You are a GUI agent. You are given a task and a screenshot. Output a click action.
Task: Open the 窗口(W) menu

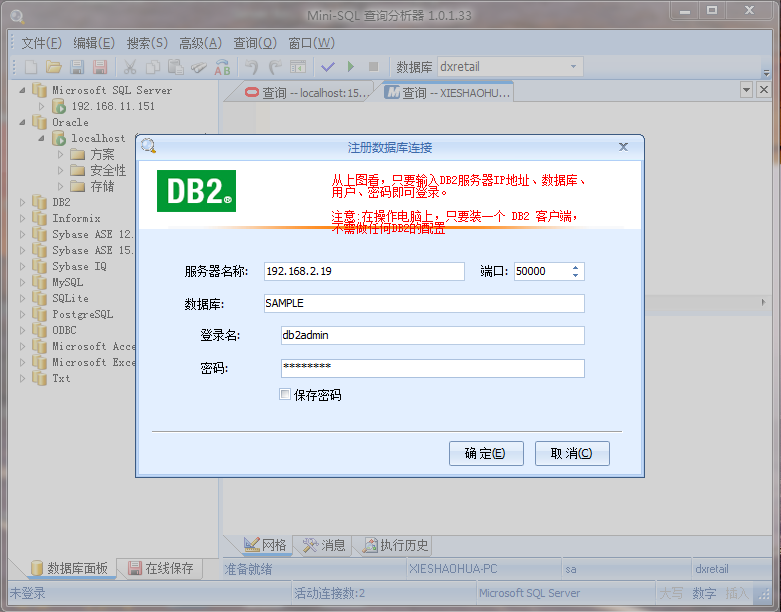311,43
